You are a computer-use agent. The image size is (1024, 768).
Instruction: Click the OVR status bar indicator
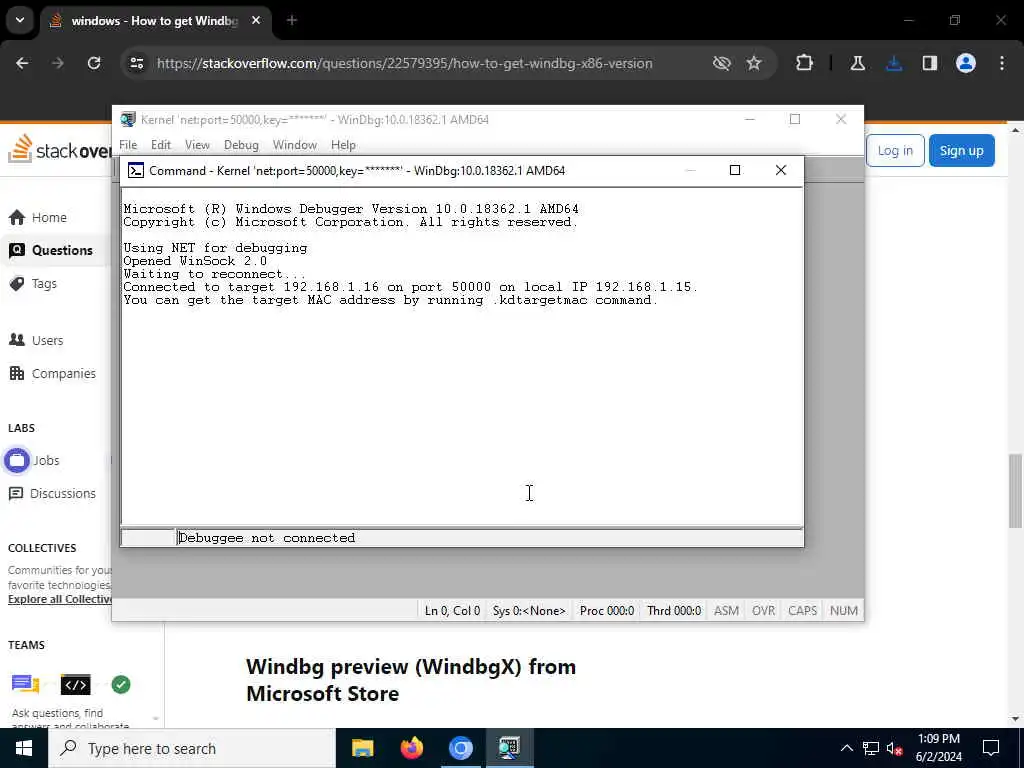[763, 611]
